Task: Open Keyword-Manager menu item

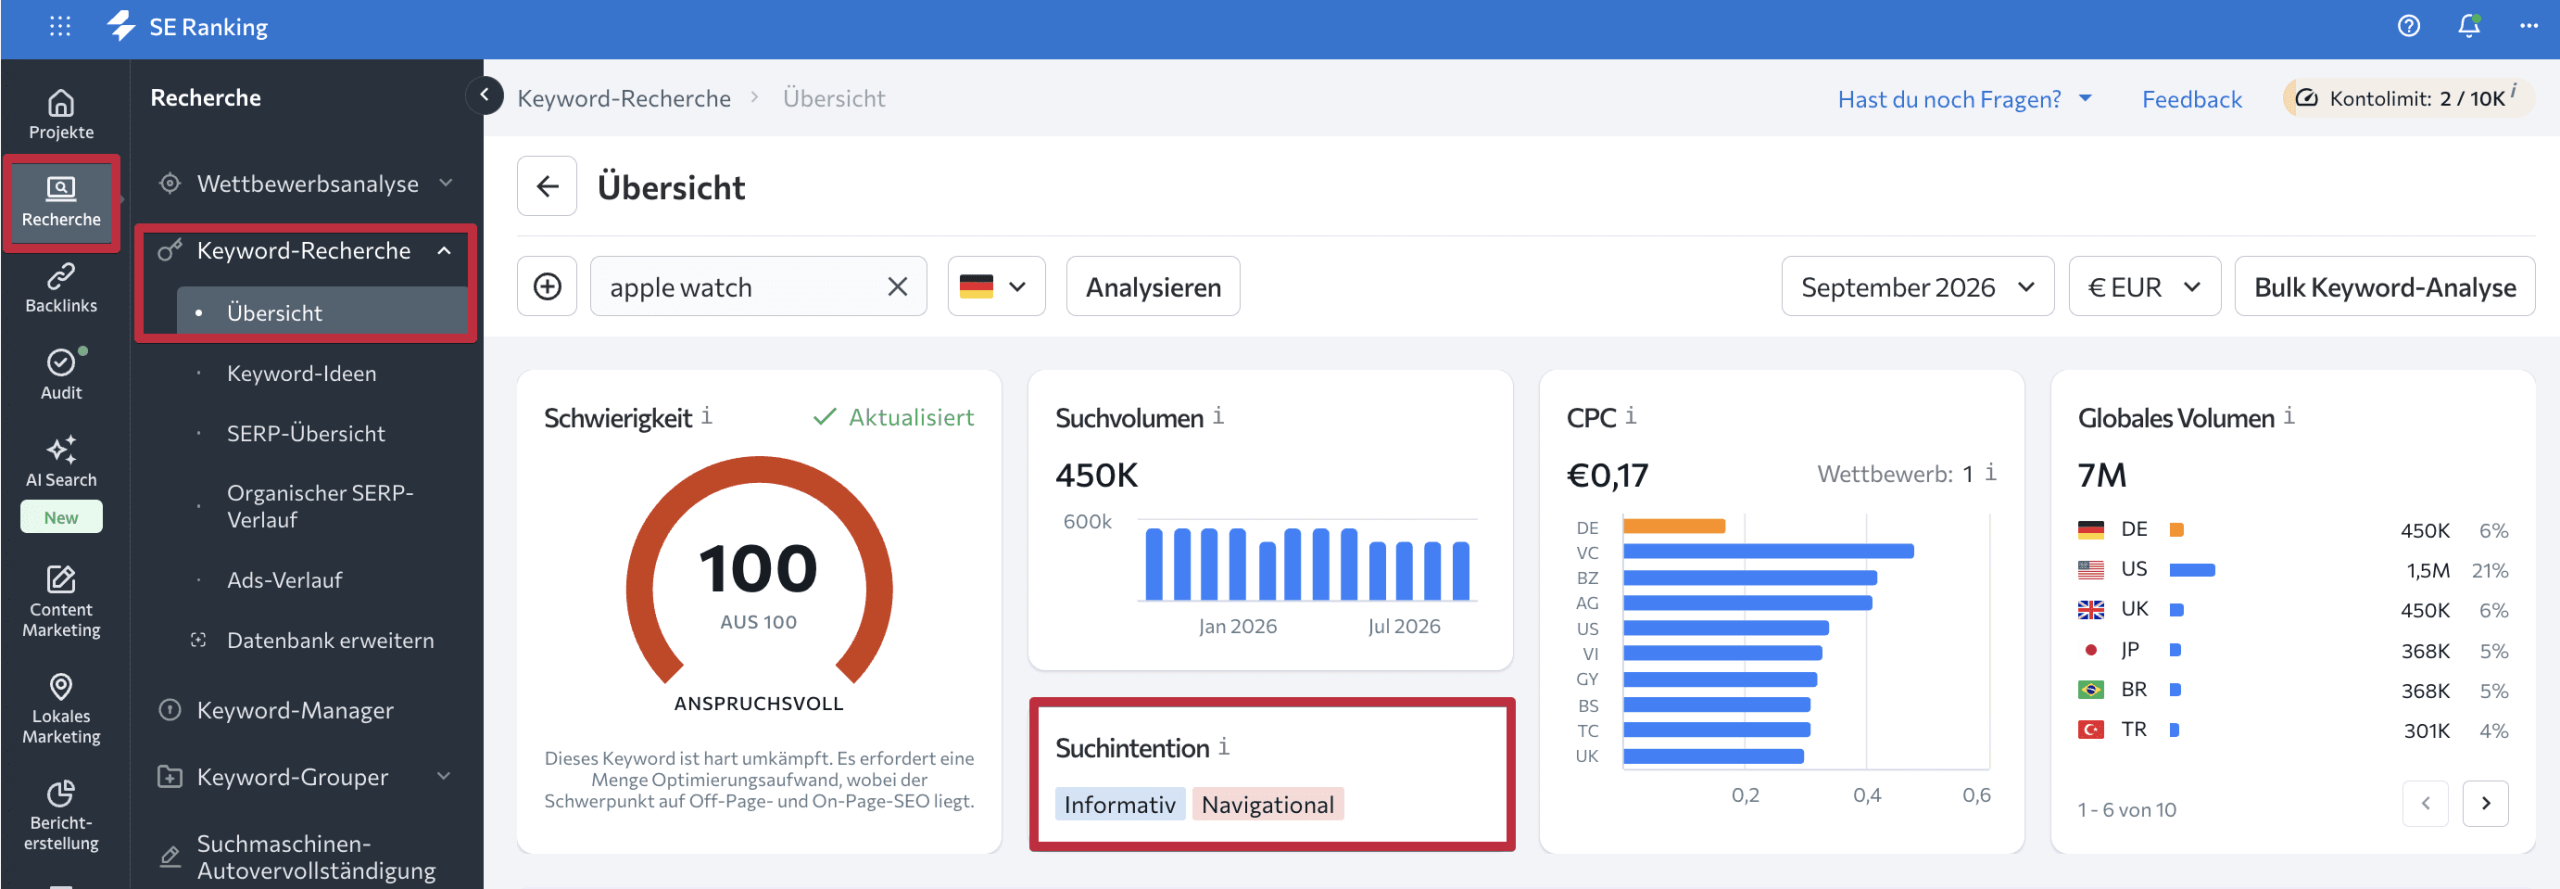Action: 295,710
